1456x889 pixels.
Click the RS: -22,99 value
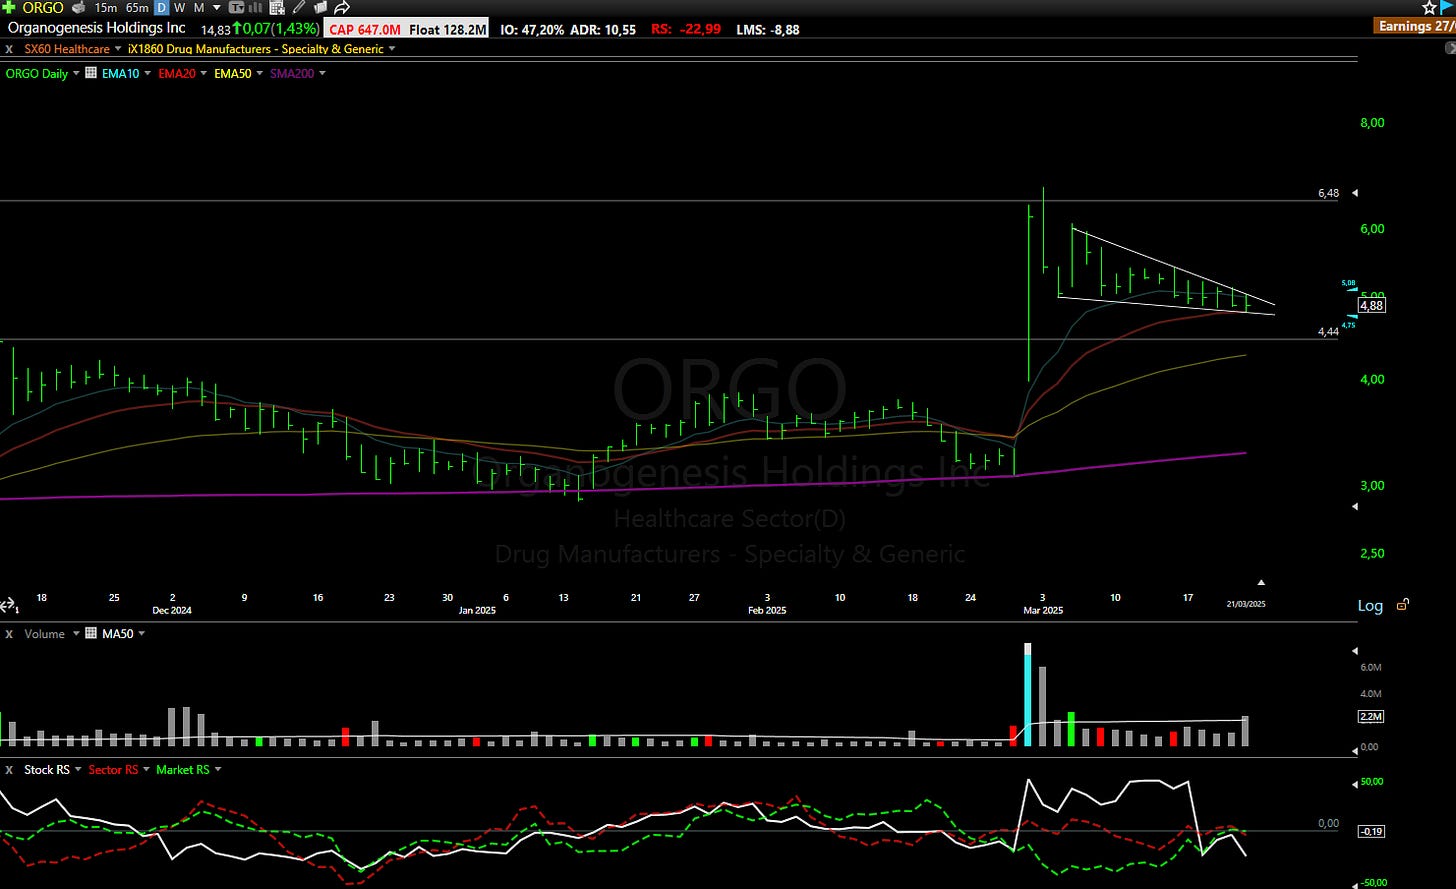click(686, 29)
